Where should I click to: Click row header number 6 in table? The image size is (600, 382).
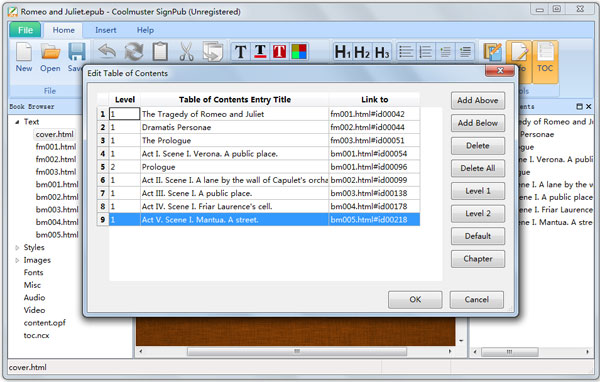(x=103, y=180)
